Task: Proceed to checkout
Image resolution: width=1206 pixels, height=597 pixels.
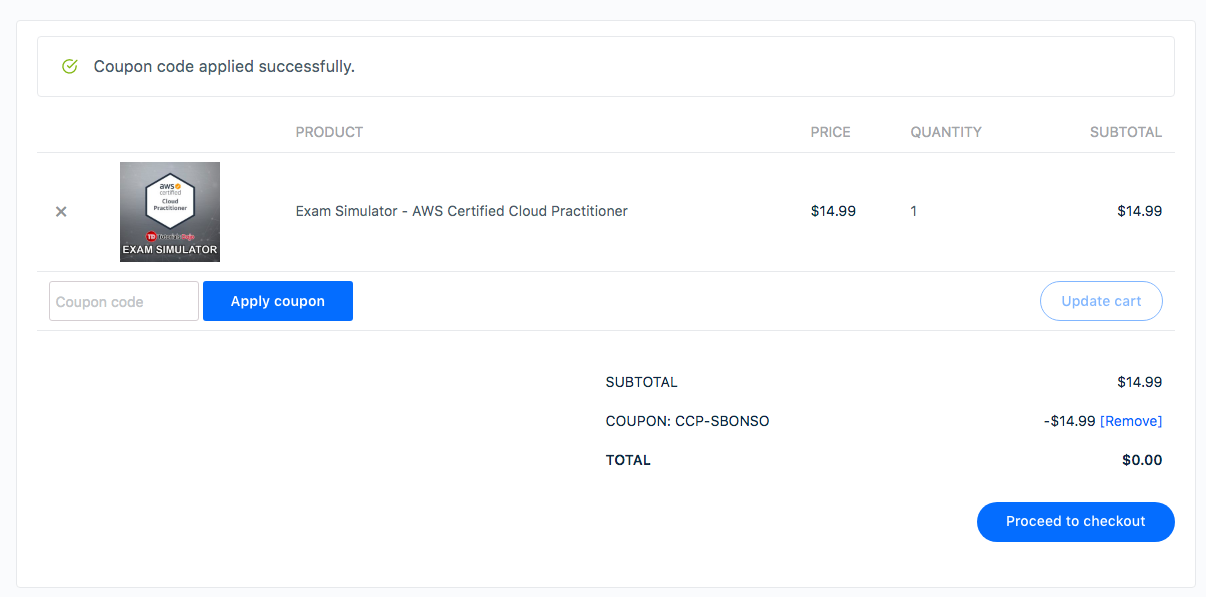Action: pos(1075,521)
